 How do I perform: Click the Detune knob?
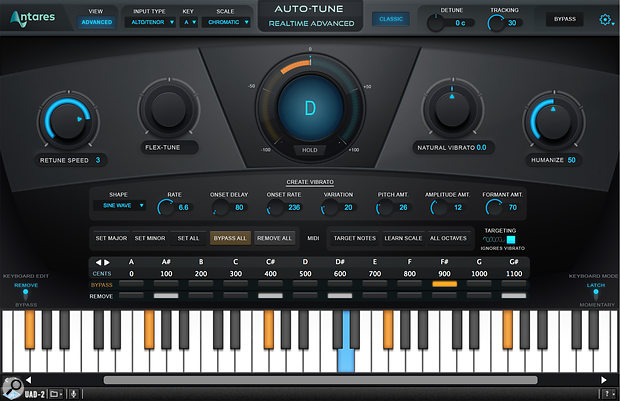(x=437, y=23)
